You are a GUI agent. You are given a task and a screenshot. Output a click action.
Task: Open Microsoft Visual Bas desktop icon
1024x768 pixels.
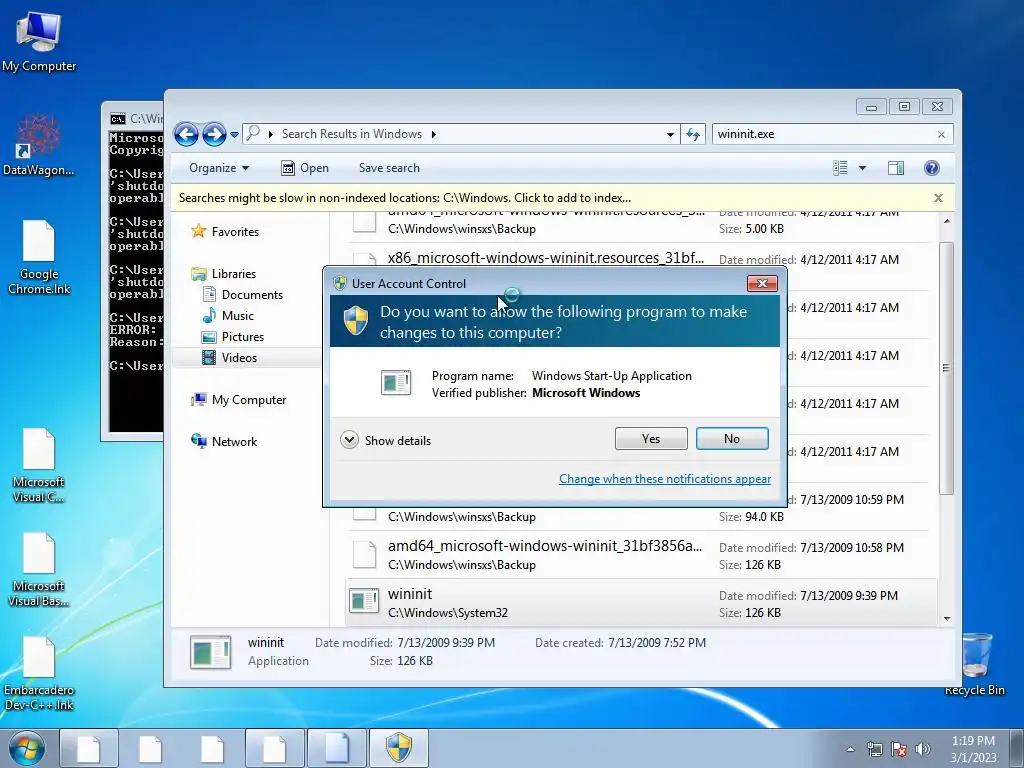39,569
